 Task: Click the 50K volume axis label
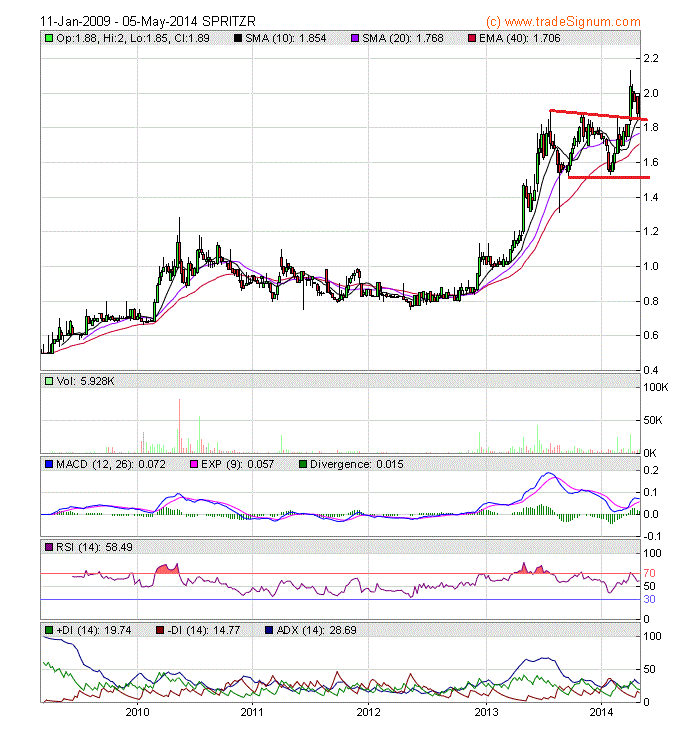coord(653,420)
